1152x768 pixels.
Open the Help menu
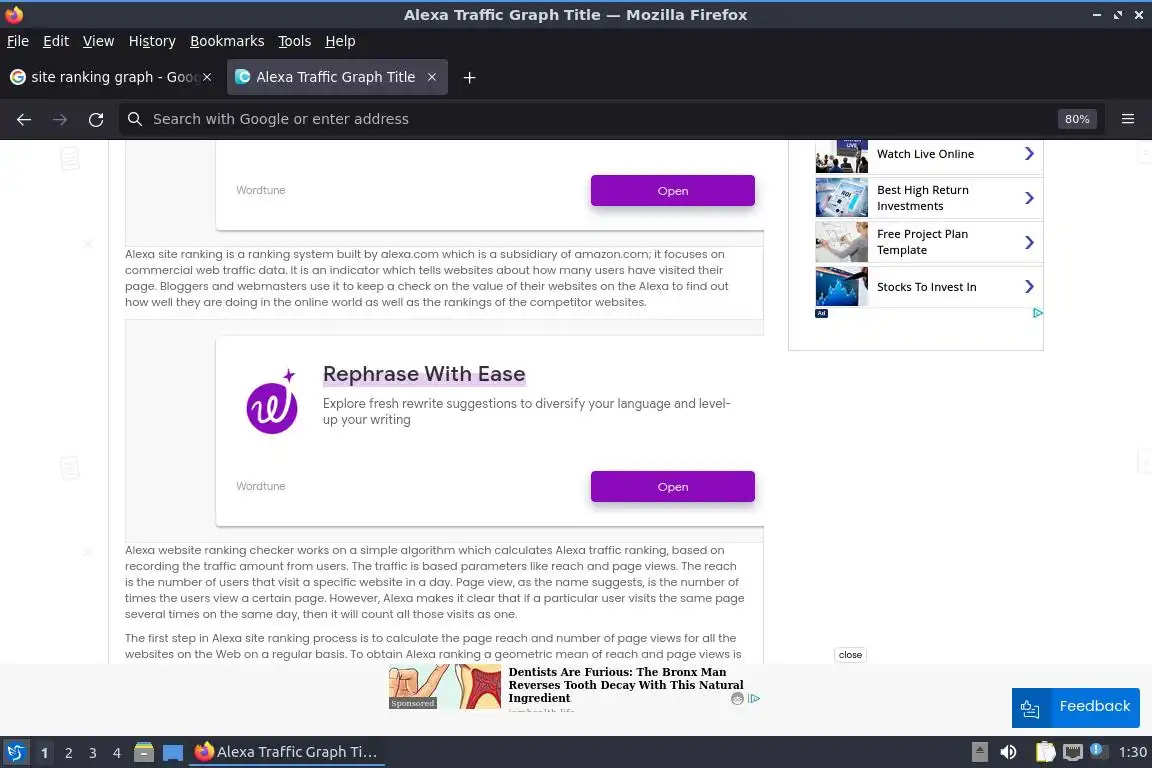pyautogui.click(x=340, y=41)
